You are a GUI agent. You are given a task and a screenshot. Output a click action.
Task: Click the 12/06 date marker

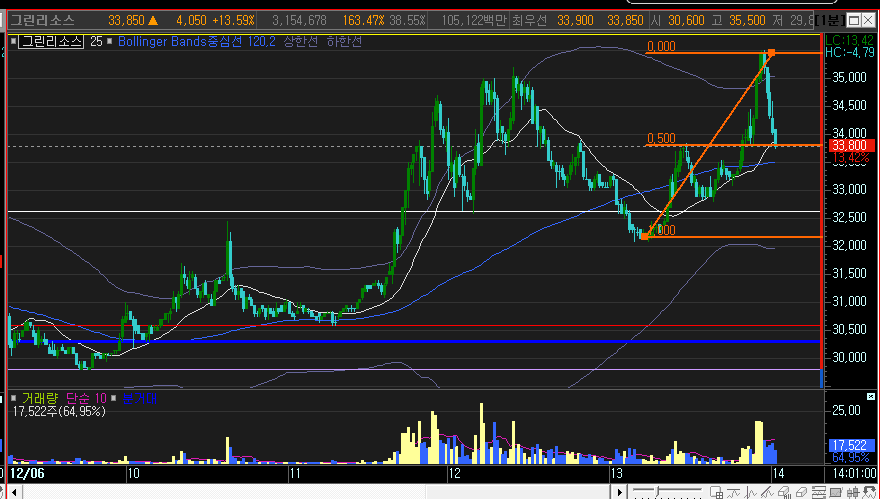(x=28, y=474)
